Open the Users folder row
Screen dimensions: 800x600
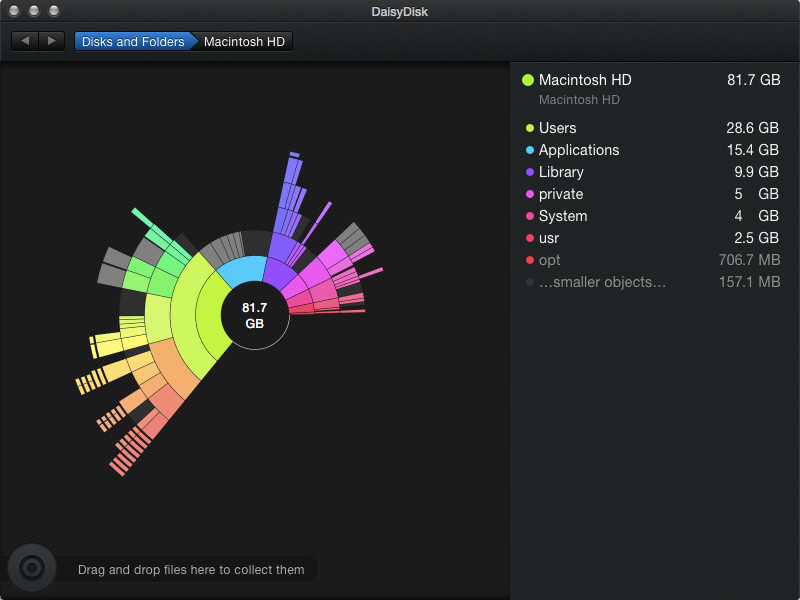pyautogui.click(x=652, y=128)
